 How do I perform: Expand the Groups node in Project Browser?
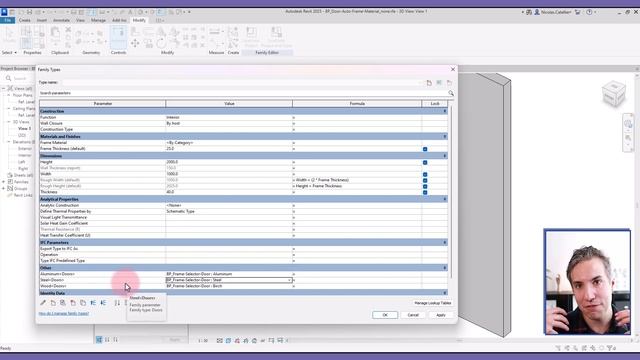[4, 189]
